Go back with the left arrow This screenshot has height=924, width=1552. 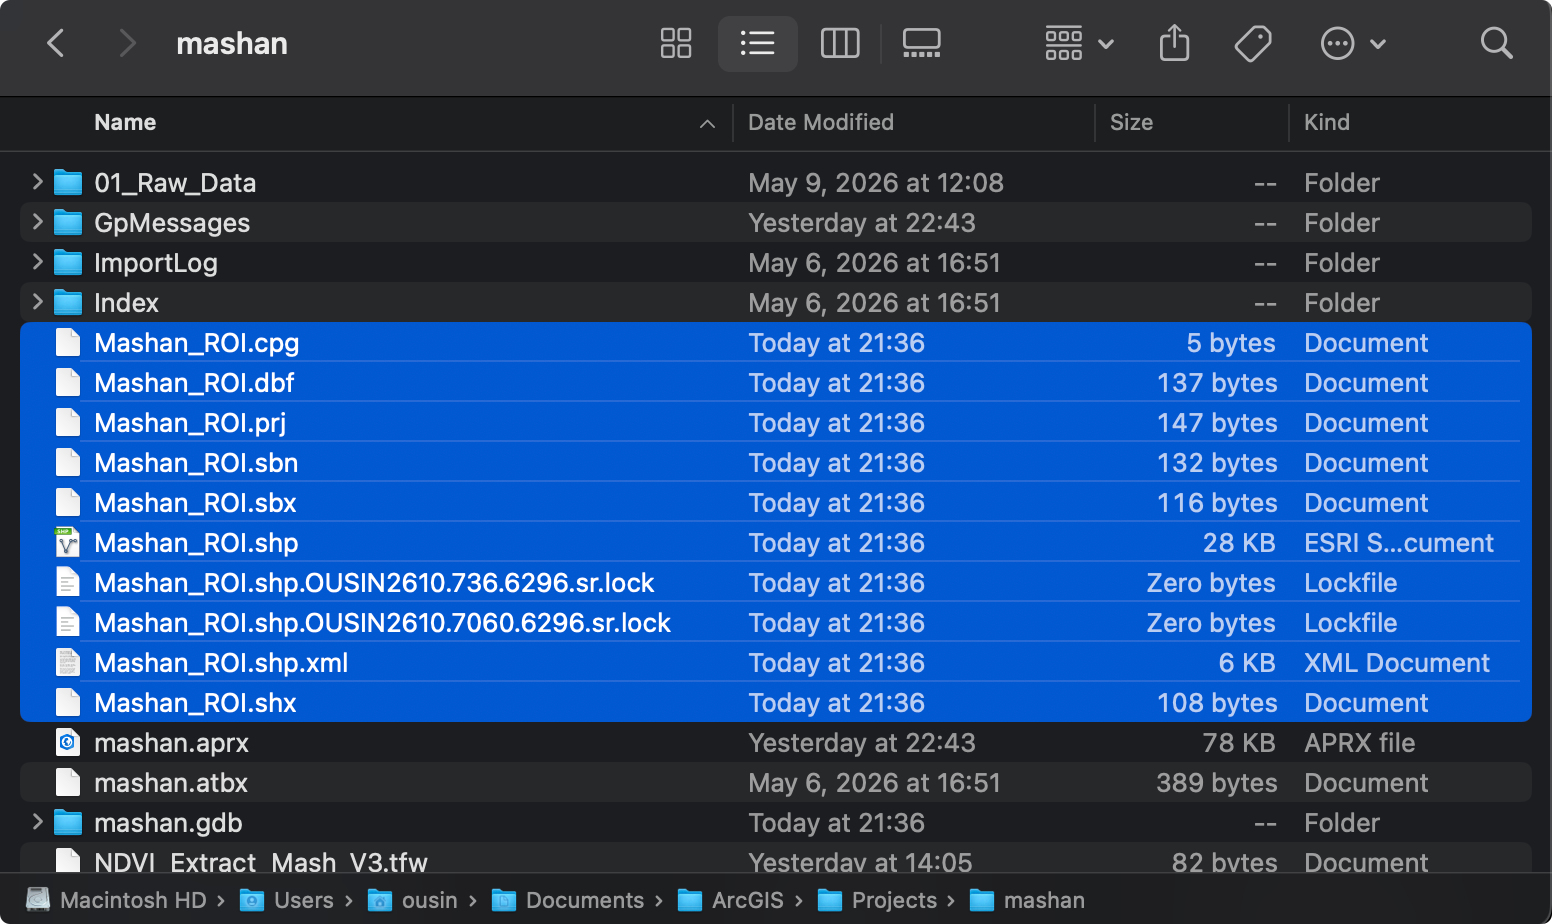[56, 43]
